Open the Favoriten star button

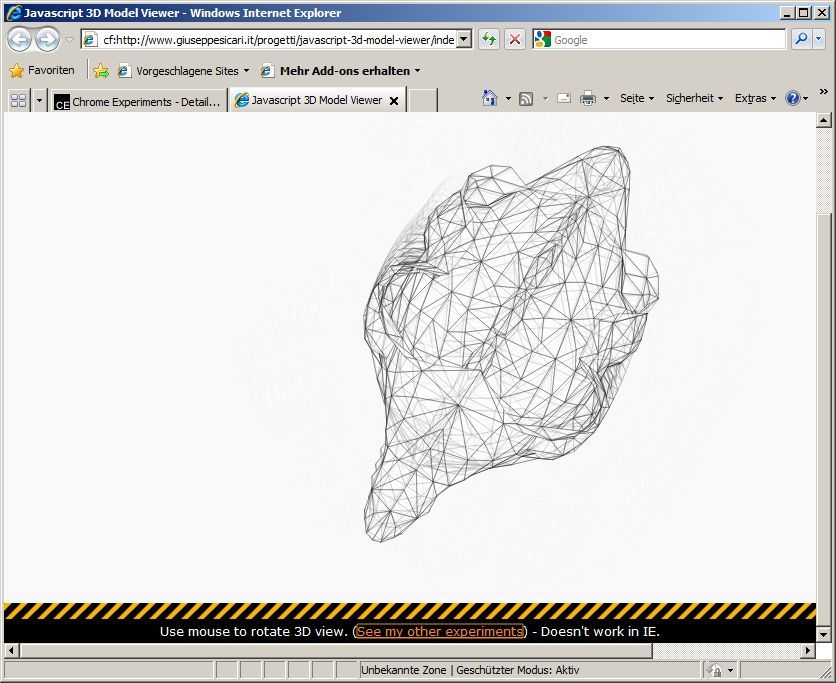pos(42,70)
